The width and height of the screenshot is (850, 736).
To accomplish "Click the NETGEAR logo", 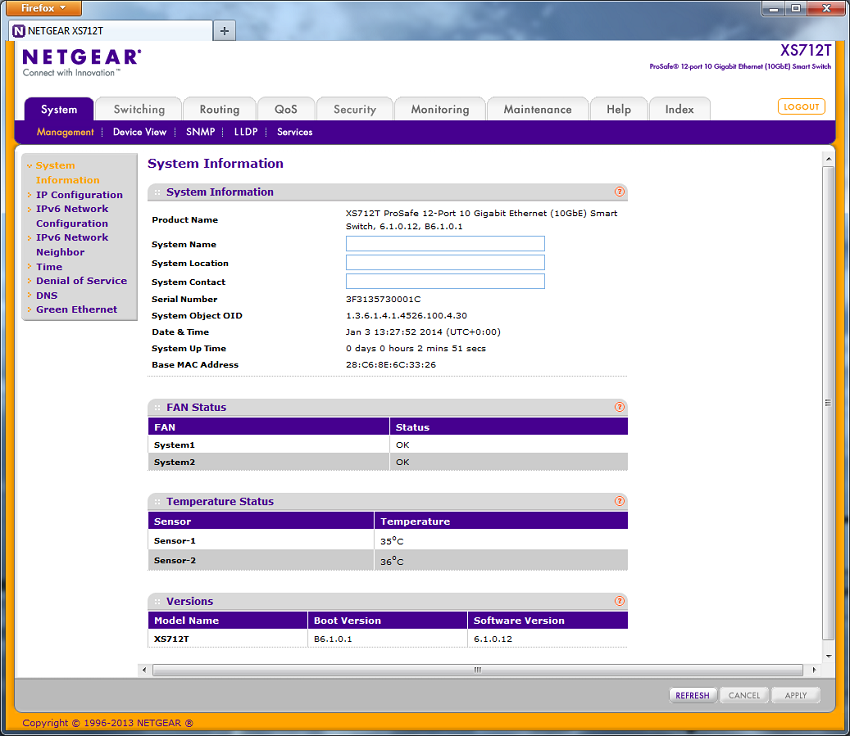I will point(82,62).
